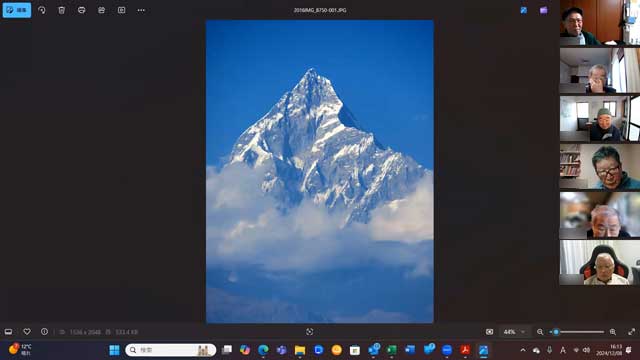Open the three-dots See more menu
The image size is (640, 360).
[x=141, y=10]
